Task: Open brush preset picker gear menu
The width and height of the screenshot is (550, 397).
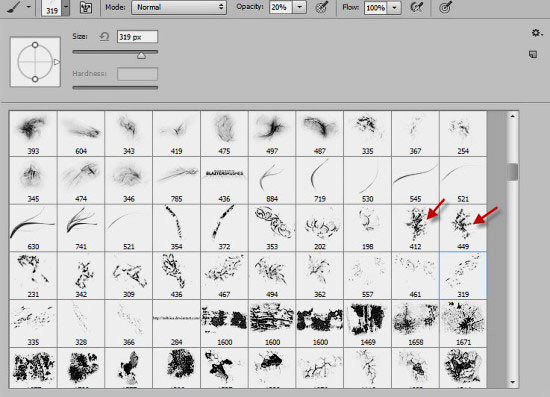Action: point(536,33)
